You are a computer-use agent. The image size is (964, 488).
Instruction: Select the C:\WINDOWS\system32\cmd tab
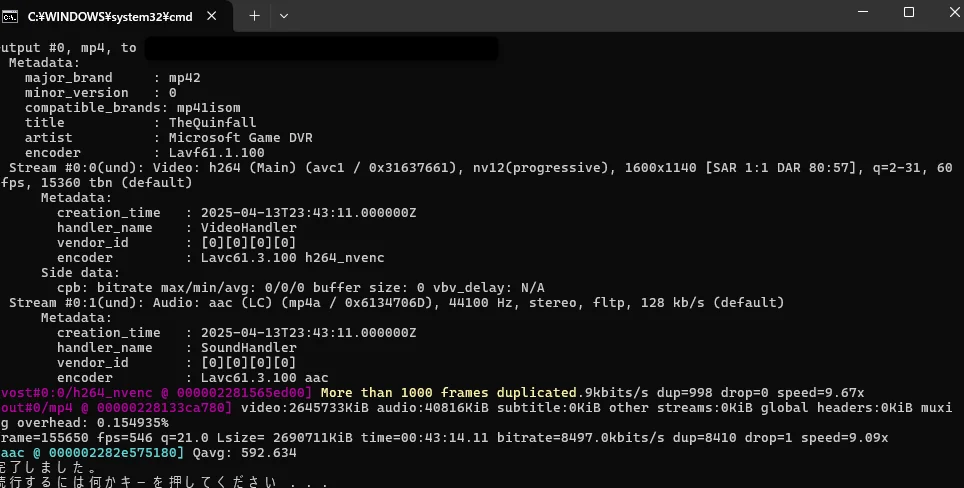[x=110, y=16]
